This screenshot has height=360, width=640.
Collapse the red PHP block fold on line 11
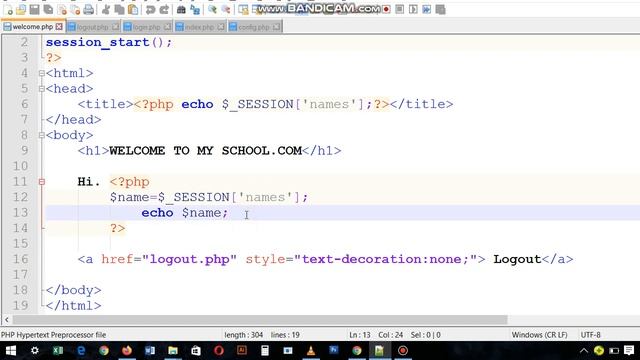pyautogui.click(x=41, y=182)
